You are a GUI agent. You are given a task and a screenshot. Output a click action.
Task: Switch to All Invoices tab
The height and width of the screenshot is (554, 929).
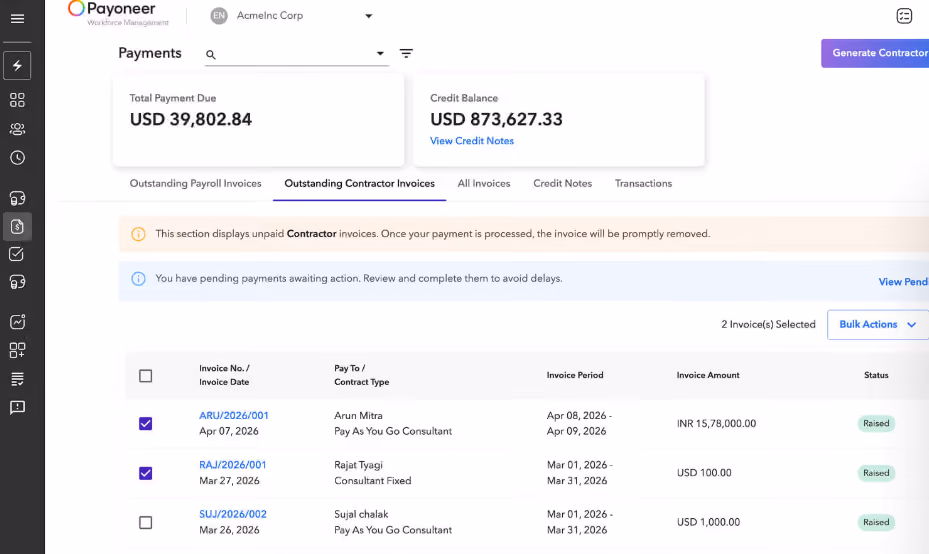(x=483, y=184)
